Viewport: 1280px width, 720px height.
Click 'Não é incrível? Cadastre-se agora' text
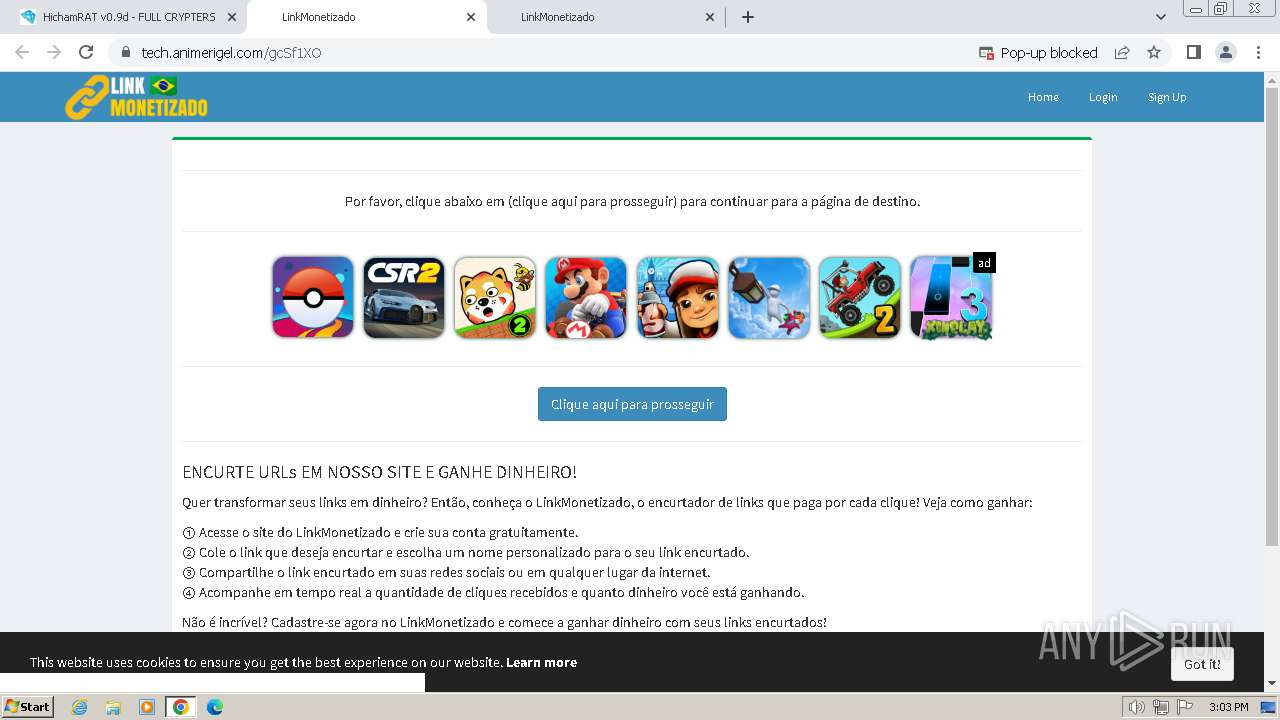click(504, 622)
